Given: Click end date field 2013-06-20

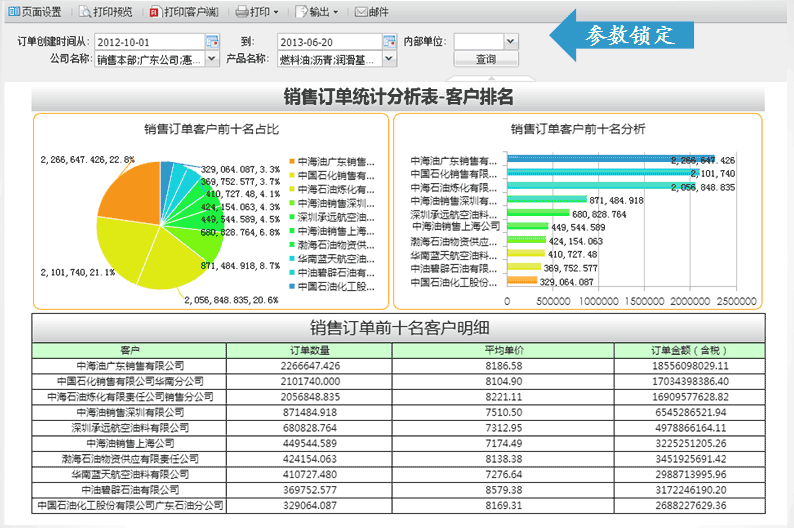Looking at the screenshot, I should (x=329, y=42).
